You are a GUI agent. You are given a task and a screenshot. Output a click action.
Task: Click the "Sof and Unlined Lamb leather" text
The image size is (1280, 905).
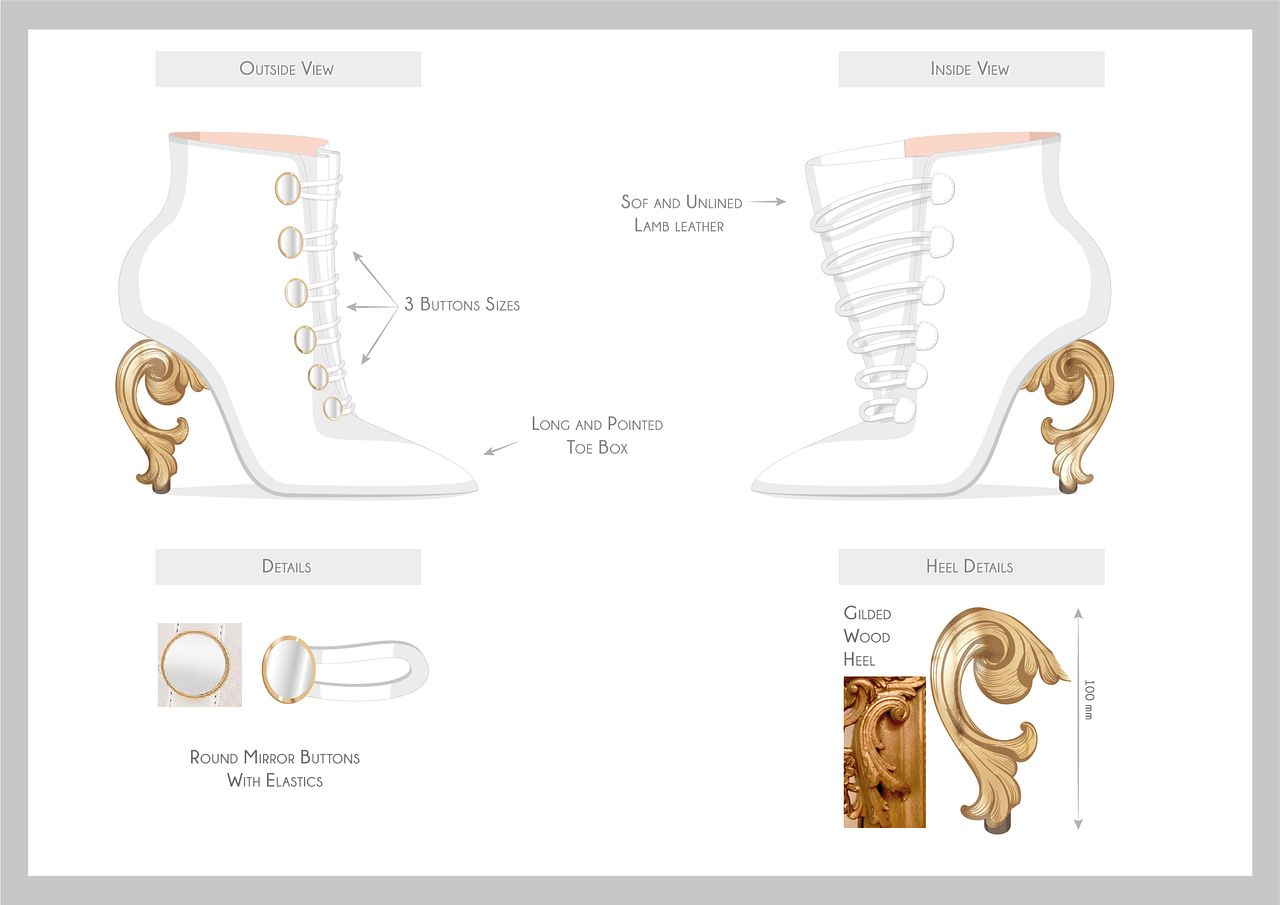tap(681, 214)
